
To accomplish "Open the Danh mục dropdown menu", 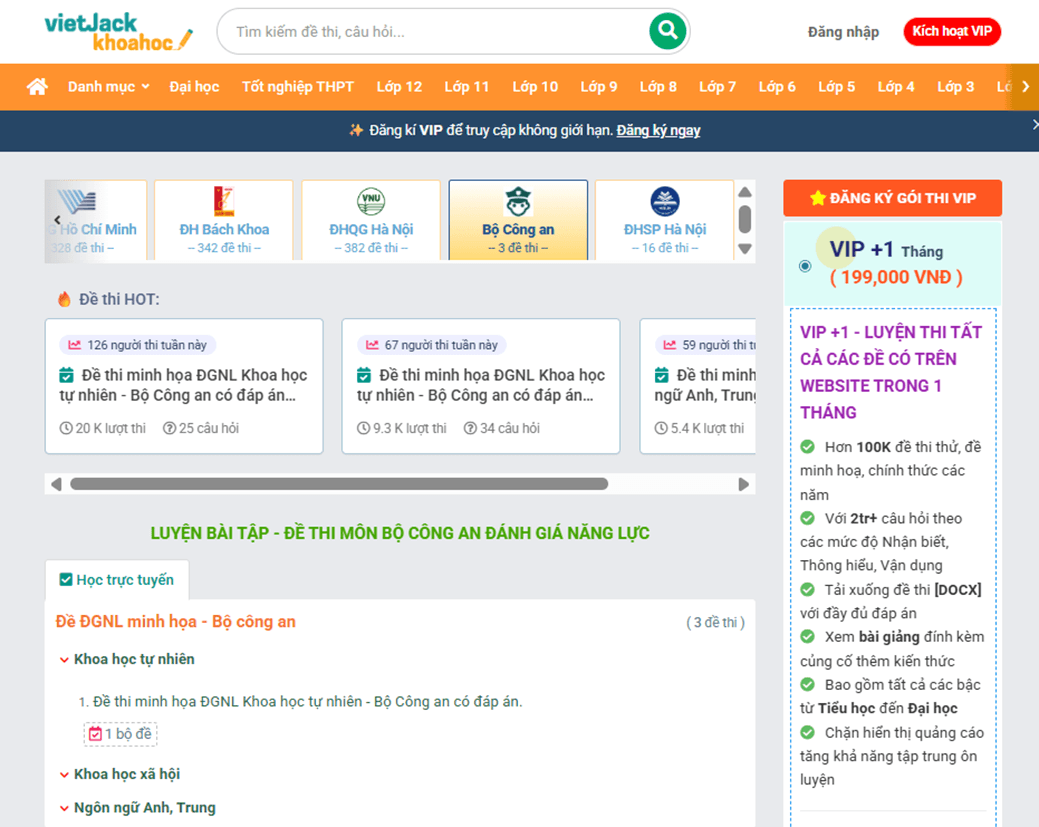I will tap(108, 87).
